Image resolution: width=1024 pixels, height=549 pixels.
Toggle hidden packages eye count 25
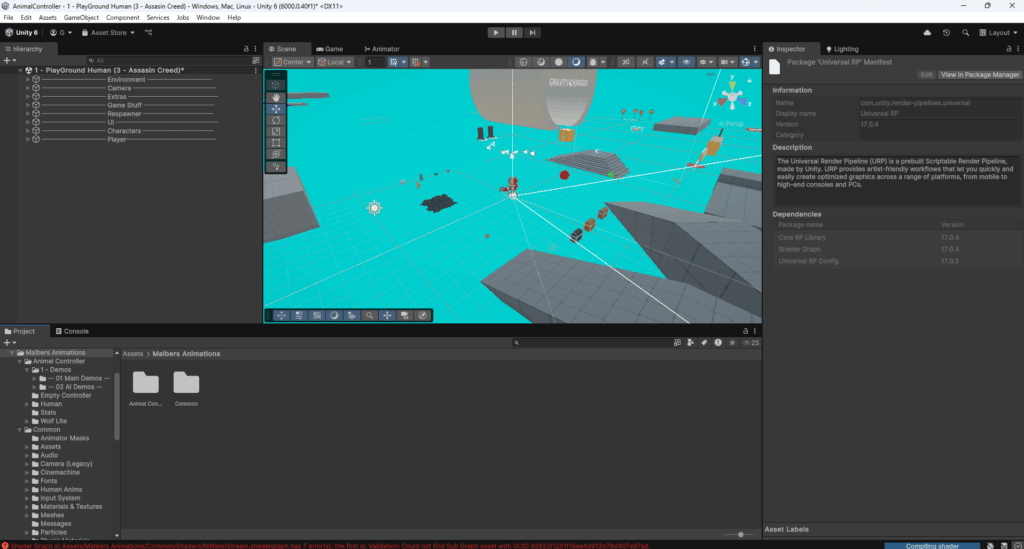[751, 343]
